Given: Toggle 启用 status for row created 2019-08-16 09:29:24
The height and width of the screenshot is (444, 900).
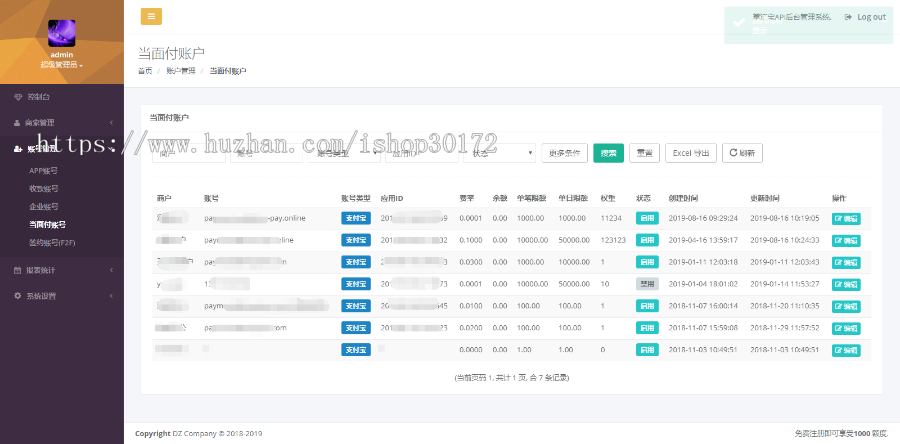Looking at the screenshot, I should [647, 218].
